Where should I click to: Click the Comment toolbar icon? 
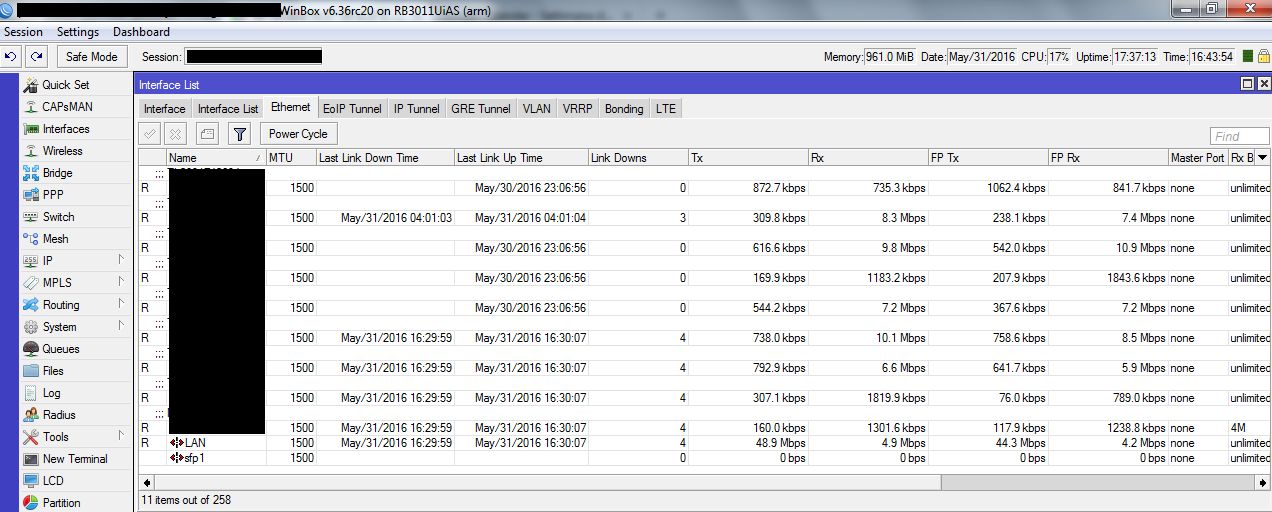click(x=207, y=133)
